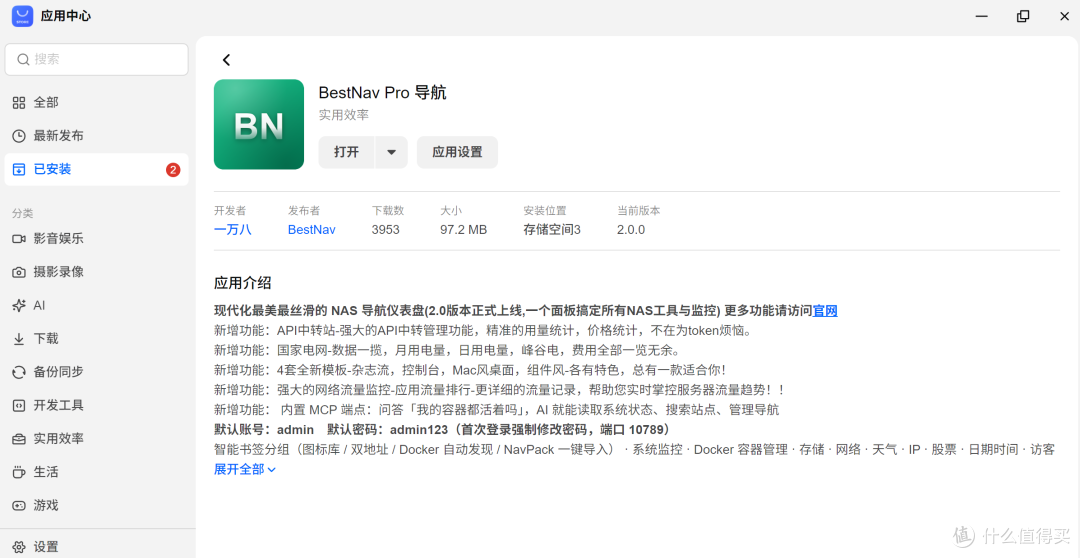Open 设置 in sidebar
The image size is (1080, 558).
pyautogui.click(x=96, y=547)
